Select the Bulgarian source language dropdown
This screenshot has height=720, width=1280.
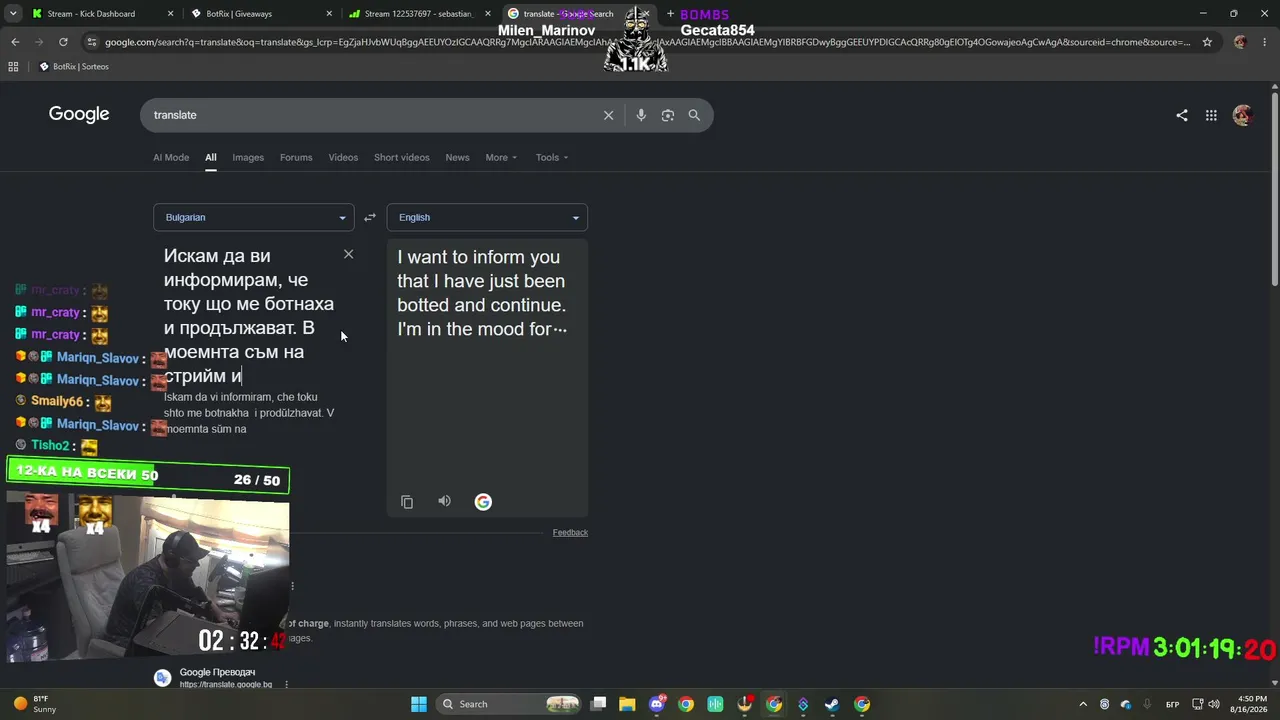(253, 217)
